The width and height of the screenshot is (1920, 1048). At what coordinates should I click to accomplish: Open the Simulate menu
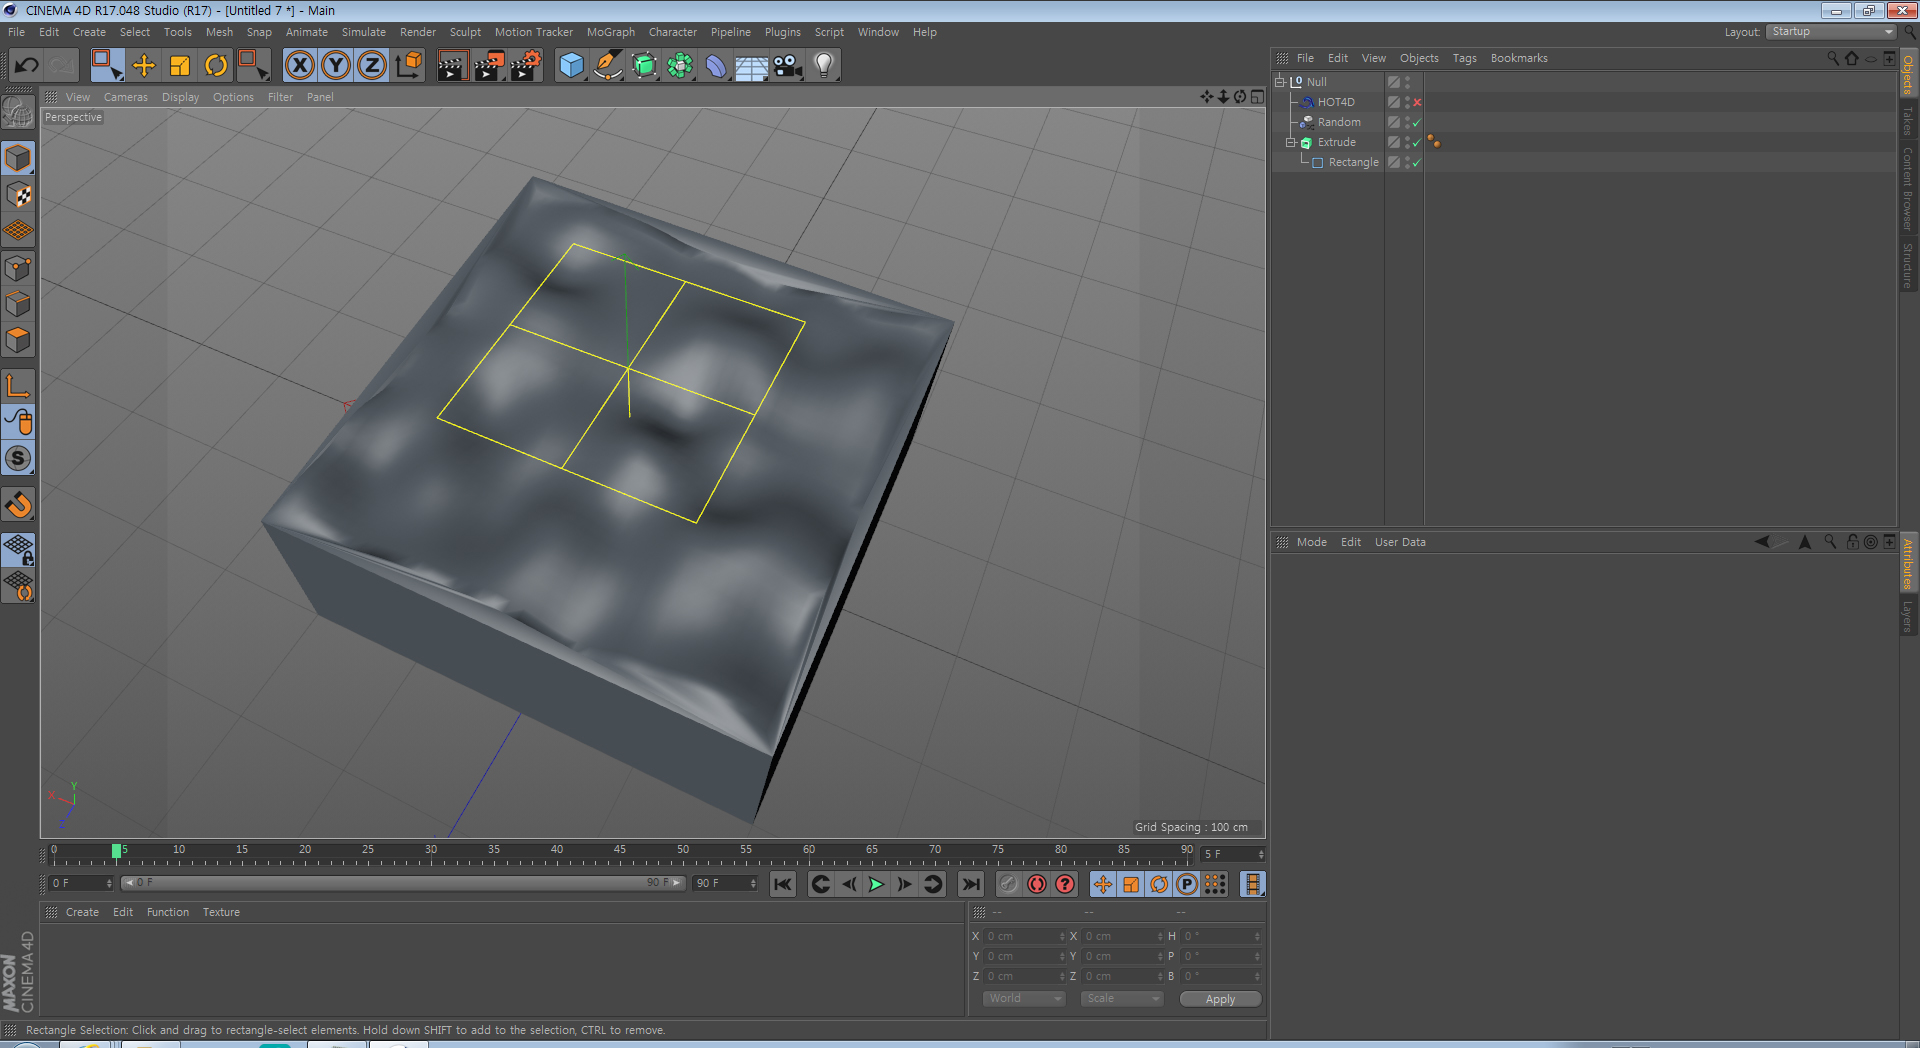click(363, 32)
